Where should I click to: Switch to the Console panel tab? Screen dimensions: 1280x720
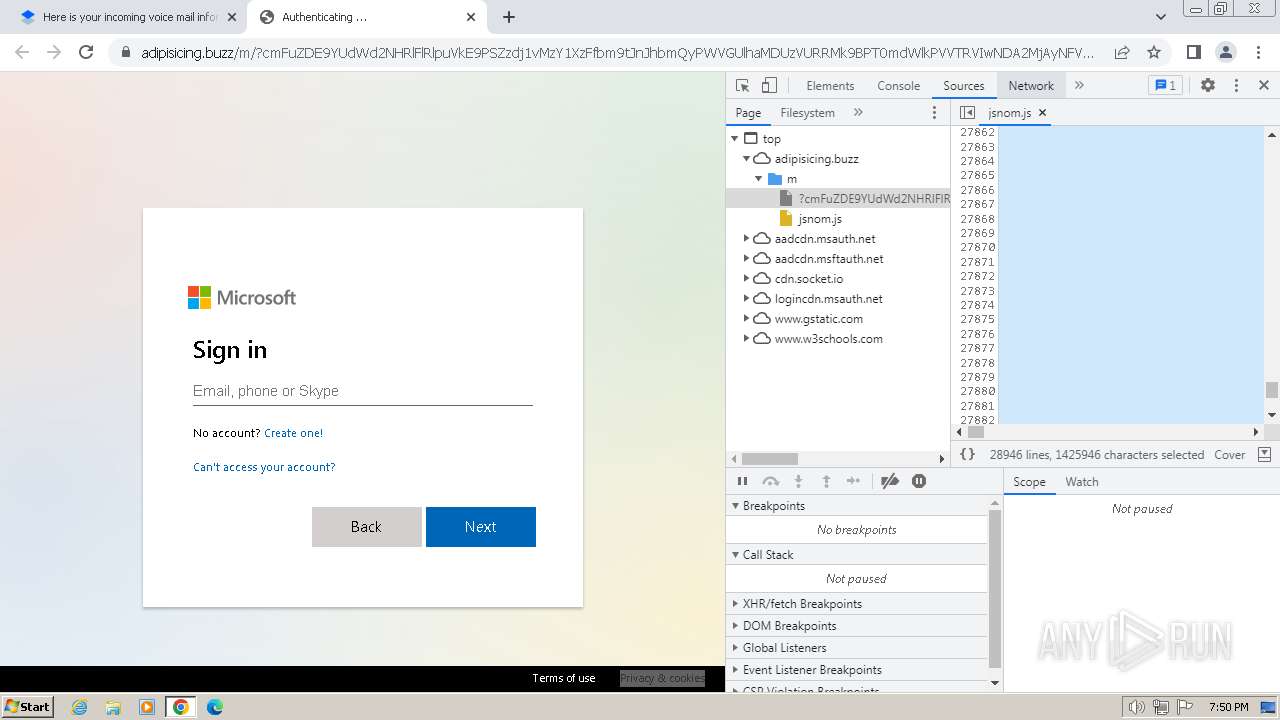(898, 85)
